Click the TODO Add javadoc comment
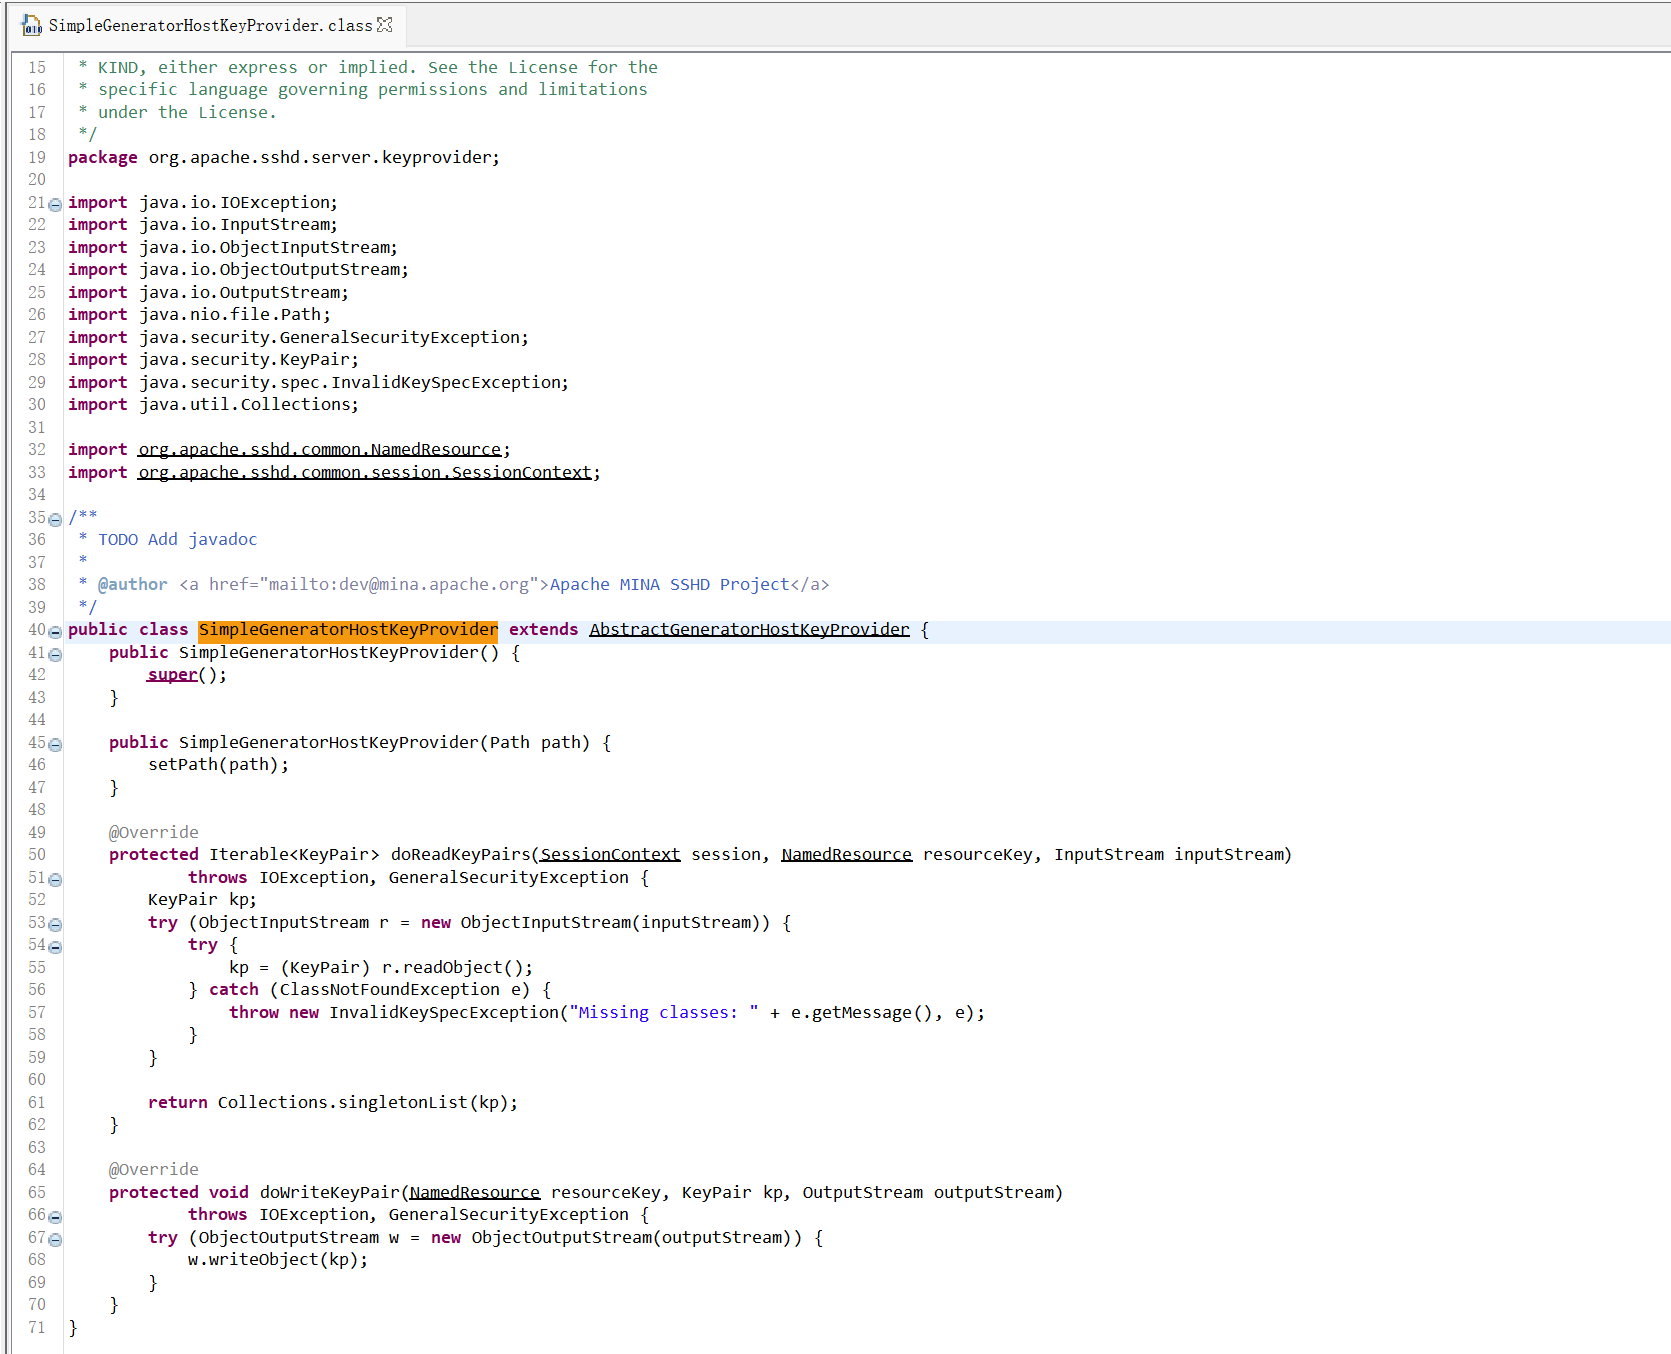 click(x=177, y=539)
